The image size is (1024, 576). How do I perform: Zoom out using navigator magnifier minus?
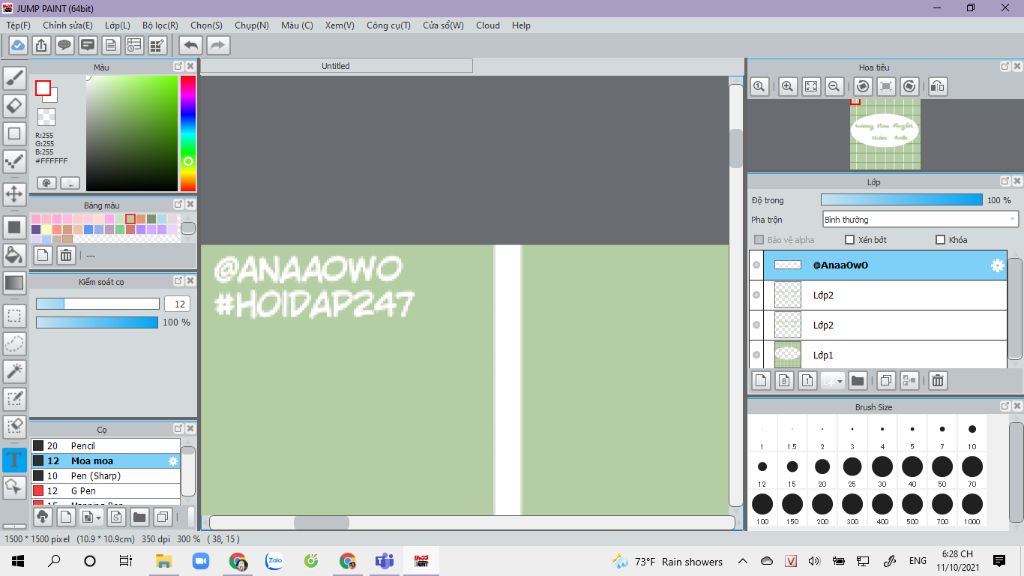pyautogui.click(x=834, y=86)
